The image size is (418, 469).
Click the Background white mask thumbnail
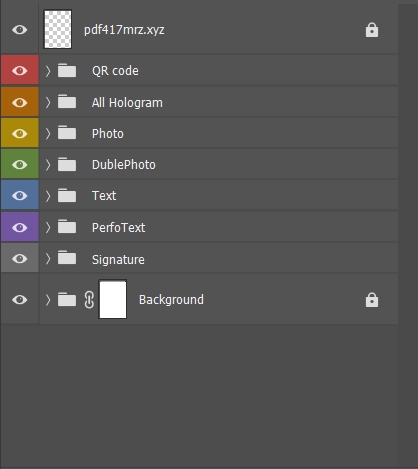(113, 299)
